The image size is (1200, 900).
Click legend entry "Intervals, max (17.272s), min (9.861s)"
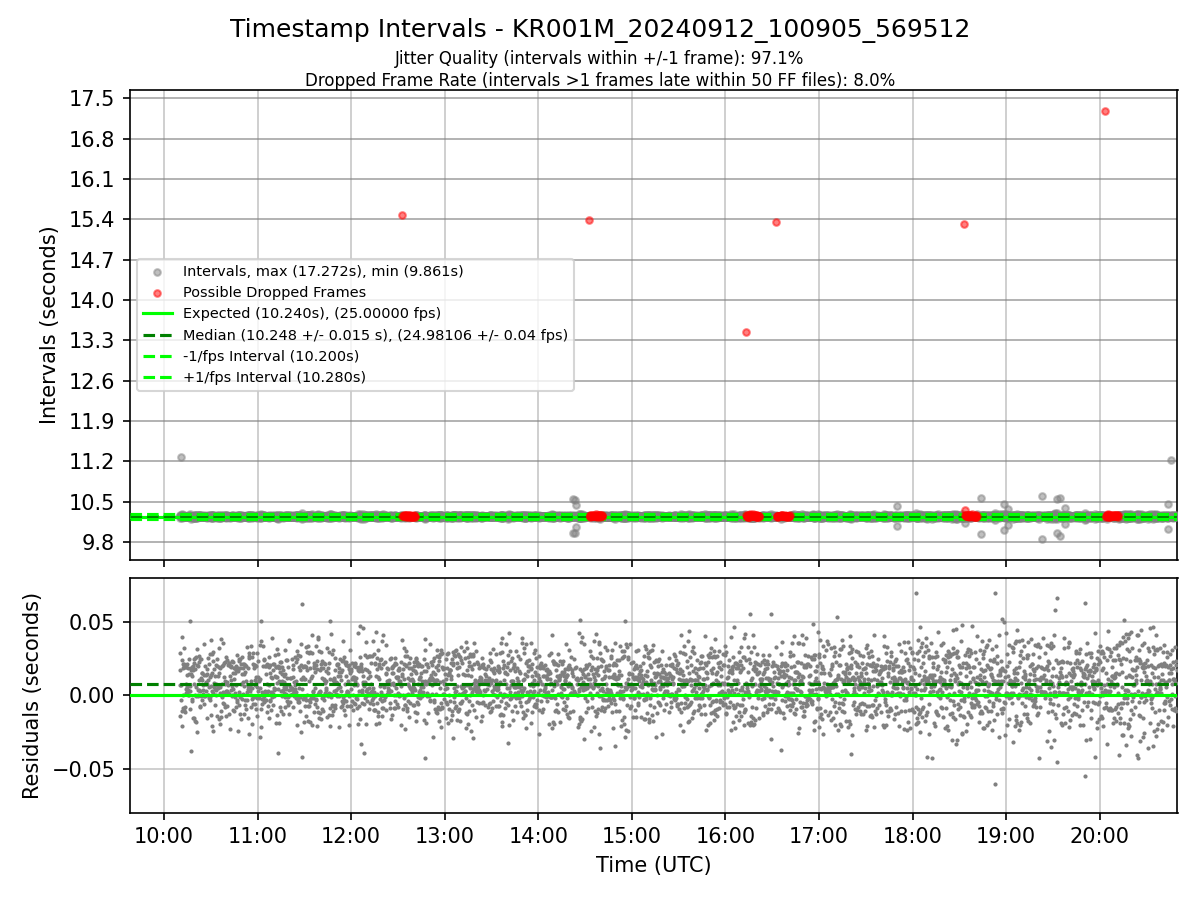(x=323, y=271)
